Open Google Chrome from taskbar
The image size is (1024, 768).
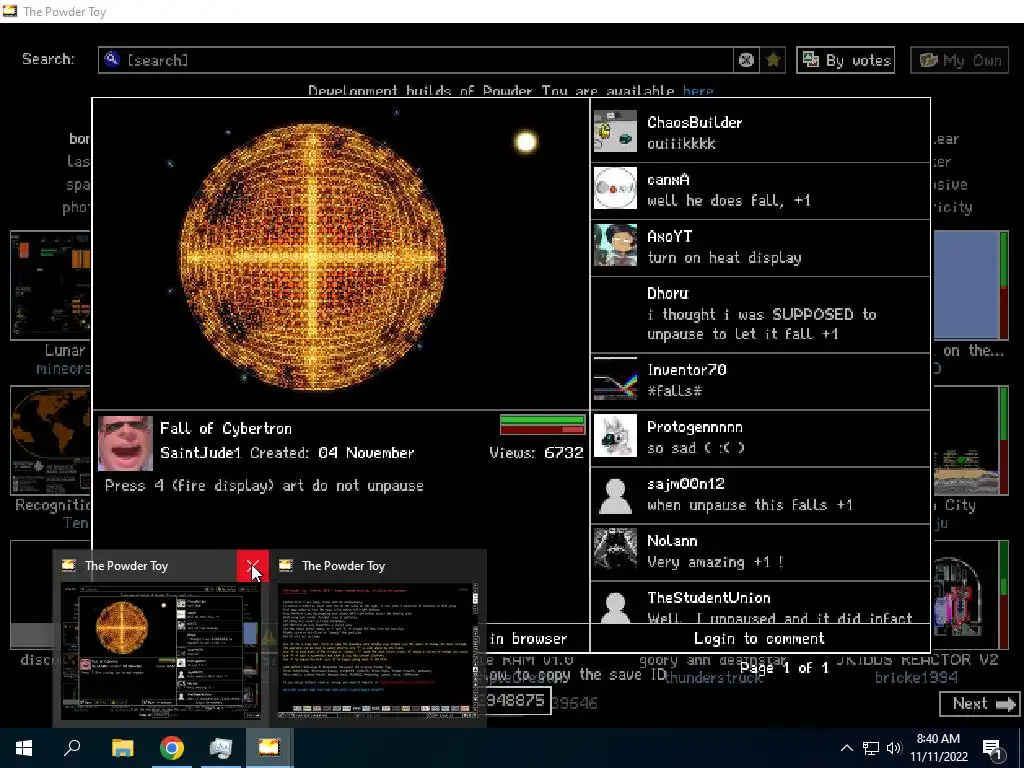[x=172, y=748]
